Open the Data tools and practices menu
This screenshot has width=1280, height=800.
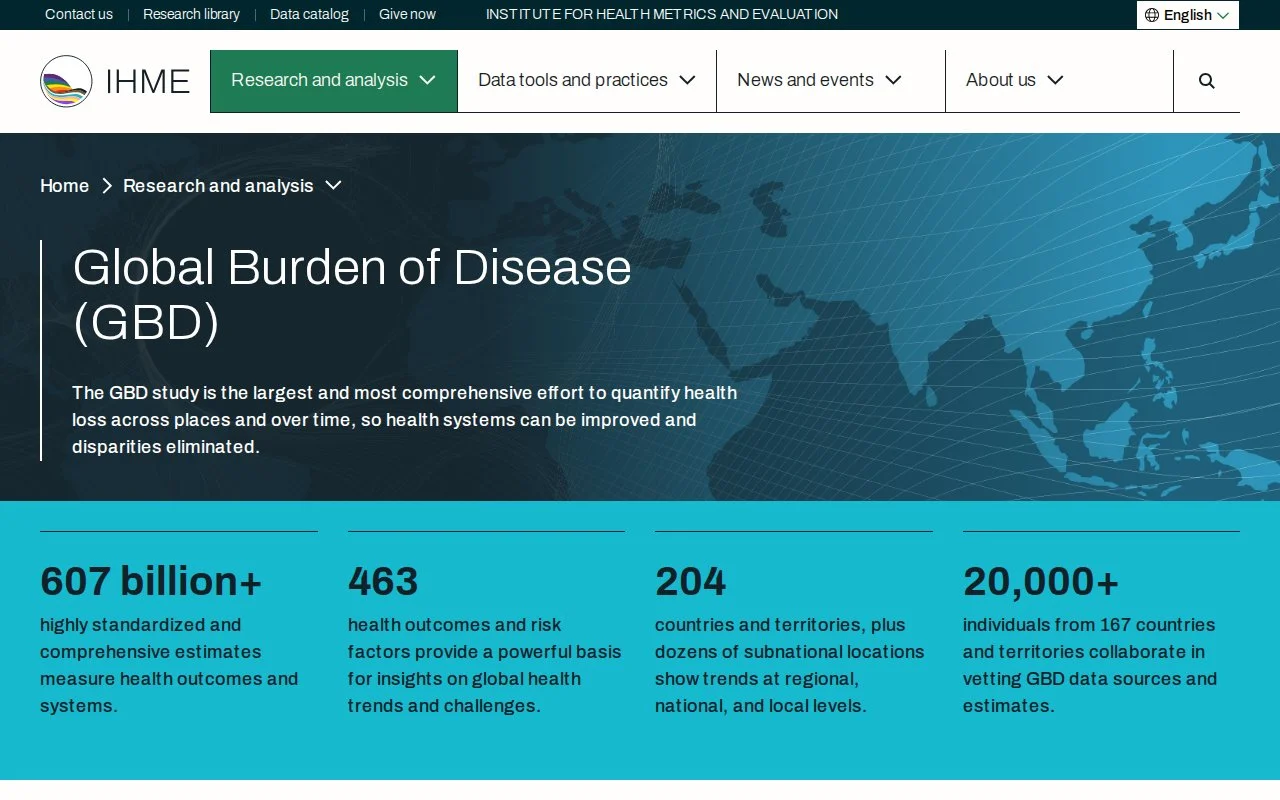point(587,81)
